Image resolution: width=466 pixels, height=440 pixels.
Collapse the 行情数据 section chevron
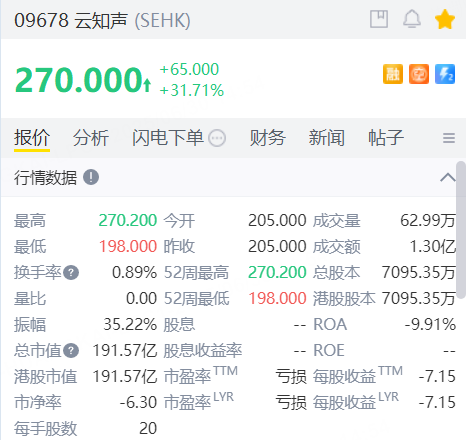(448, 178)
